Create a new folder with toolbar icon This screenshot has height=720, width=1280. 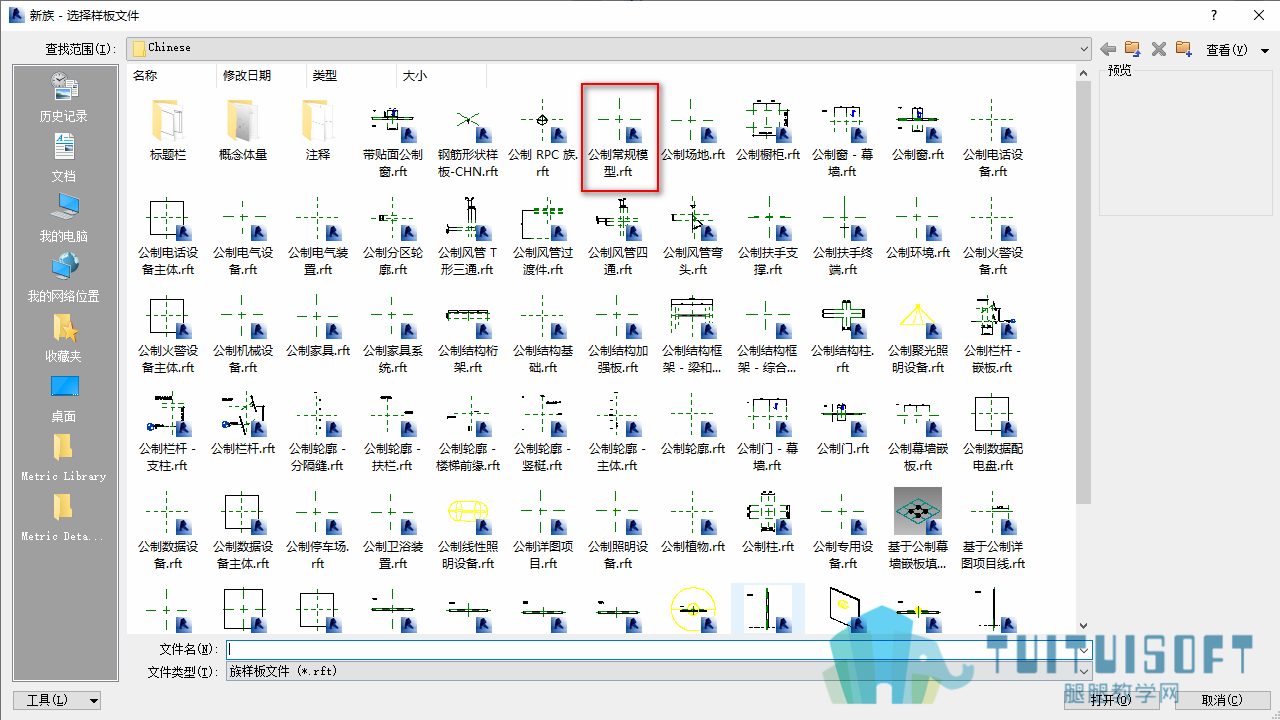(1184, 49)
